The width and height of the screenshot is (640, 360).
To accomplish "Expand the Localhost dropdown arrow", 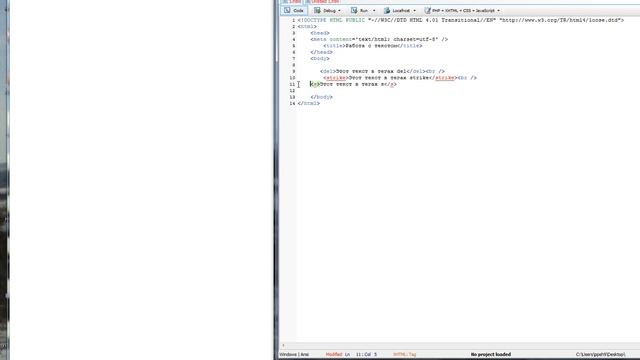I will (x=414, y=11).
